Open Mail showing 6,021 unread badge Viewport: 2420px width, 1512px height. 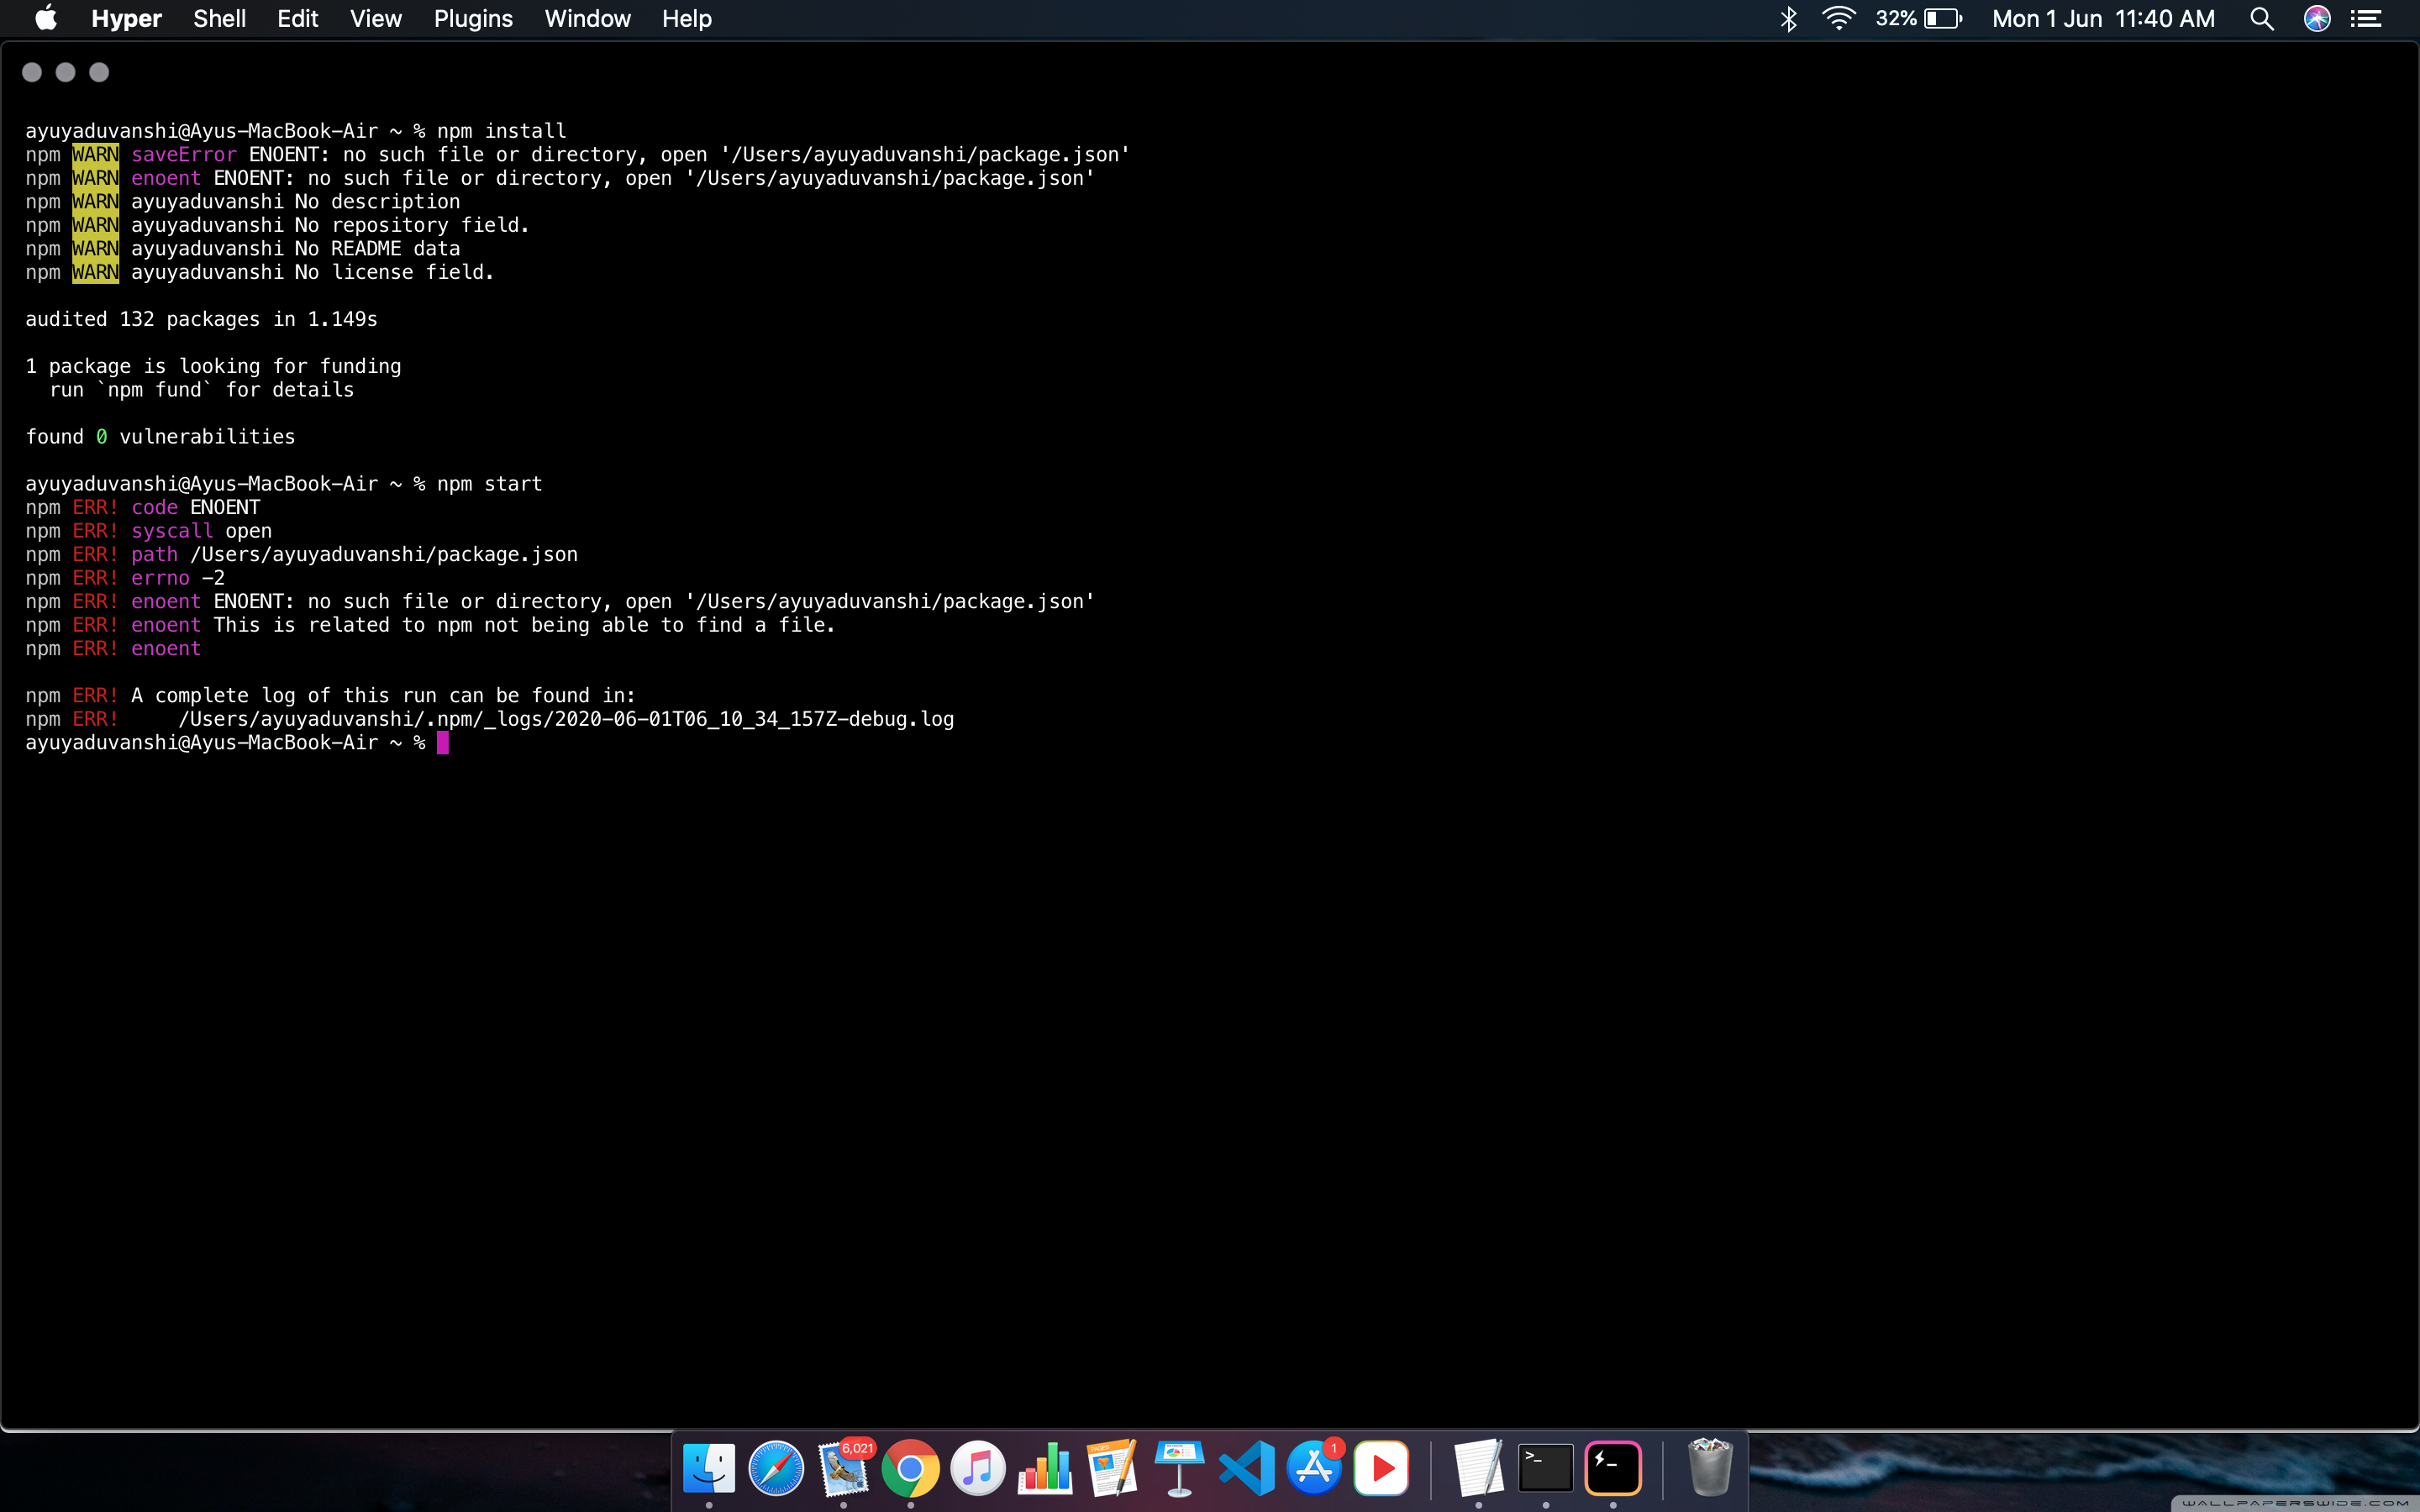[x=845, y=1470]
